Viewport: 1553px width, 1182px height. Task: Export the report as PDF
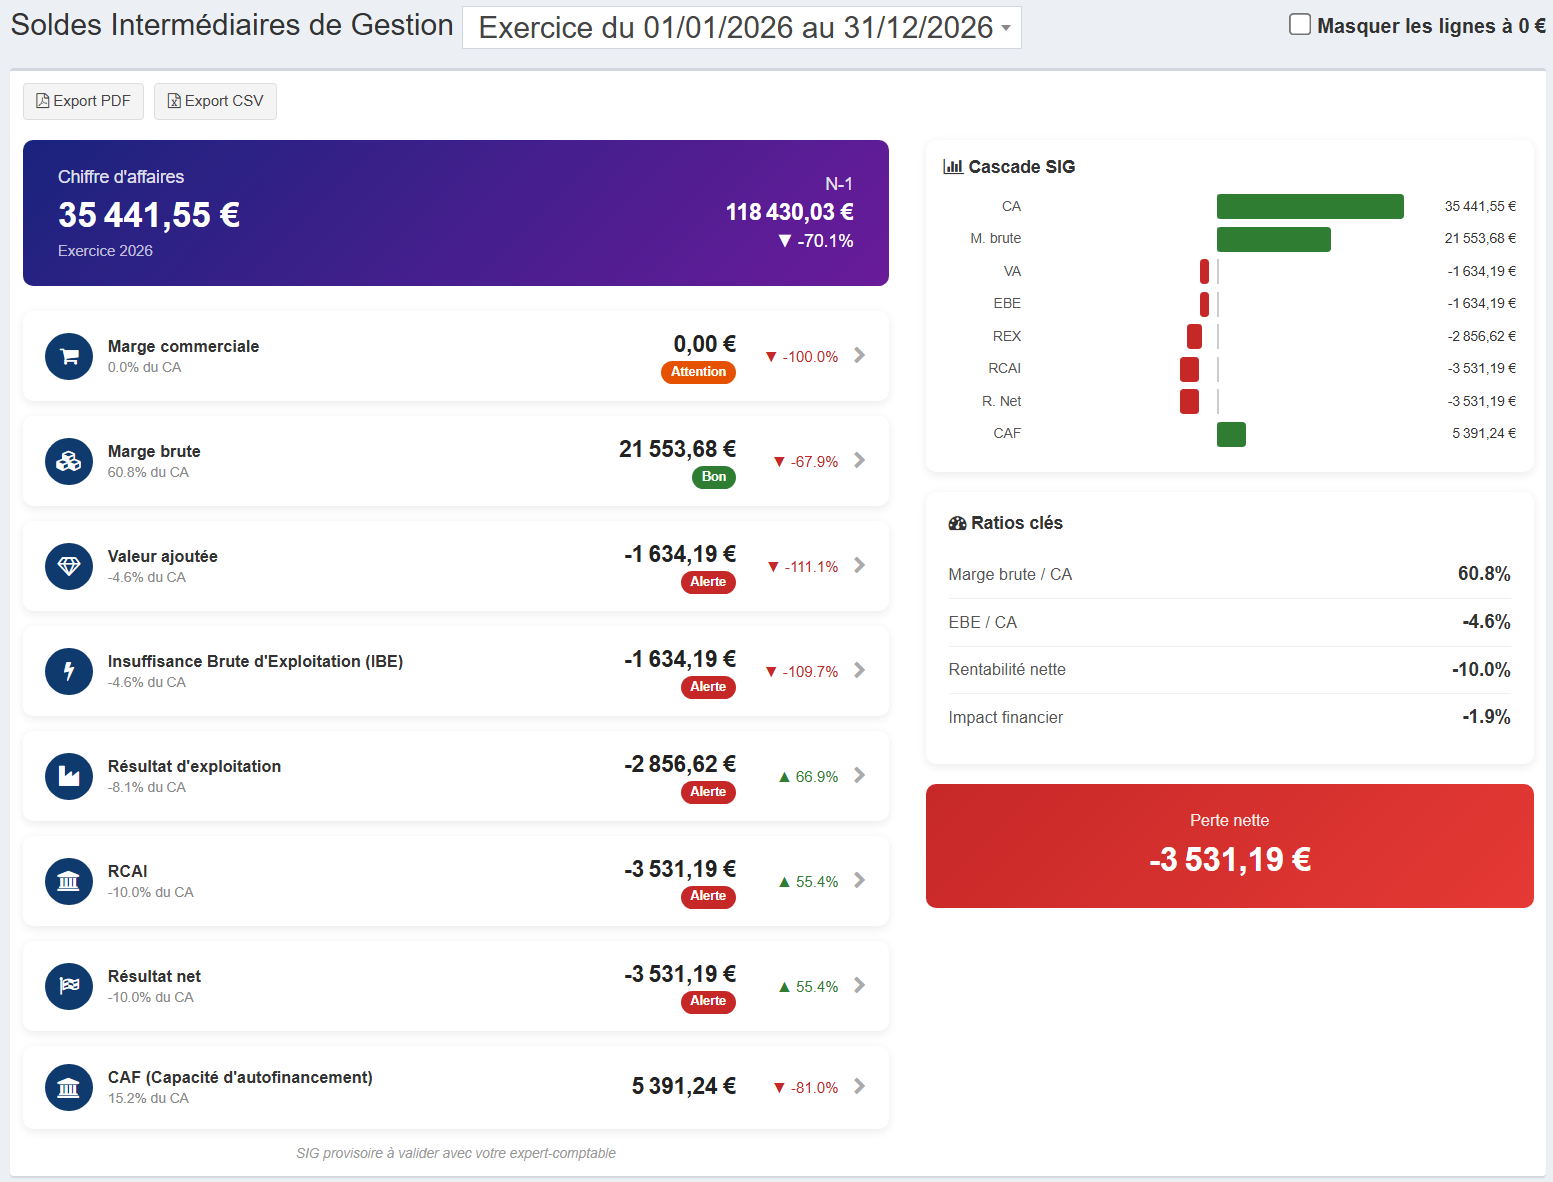point(83,101)
